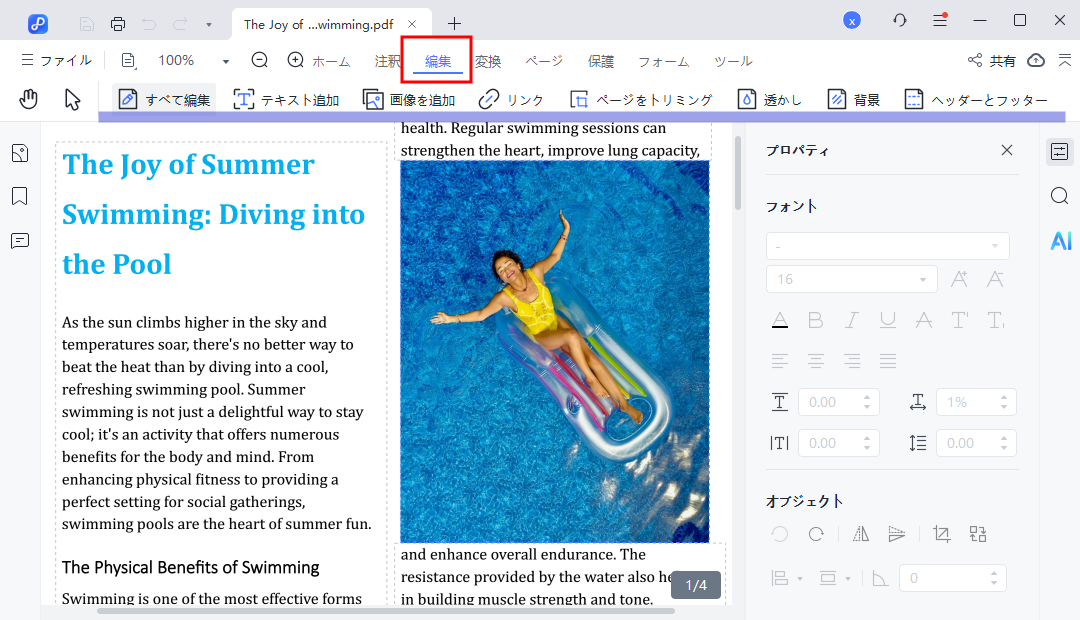Open the font family dropdown

(x=995, y=245)
